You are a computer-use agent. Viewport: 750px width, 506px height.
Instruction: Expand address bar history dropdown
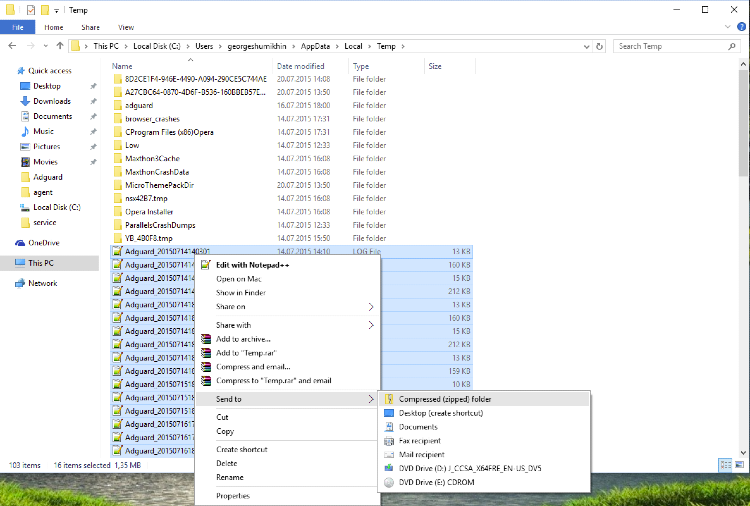pyautogui.click(x=587, y=46)
